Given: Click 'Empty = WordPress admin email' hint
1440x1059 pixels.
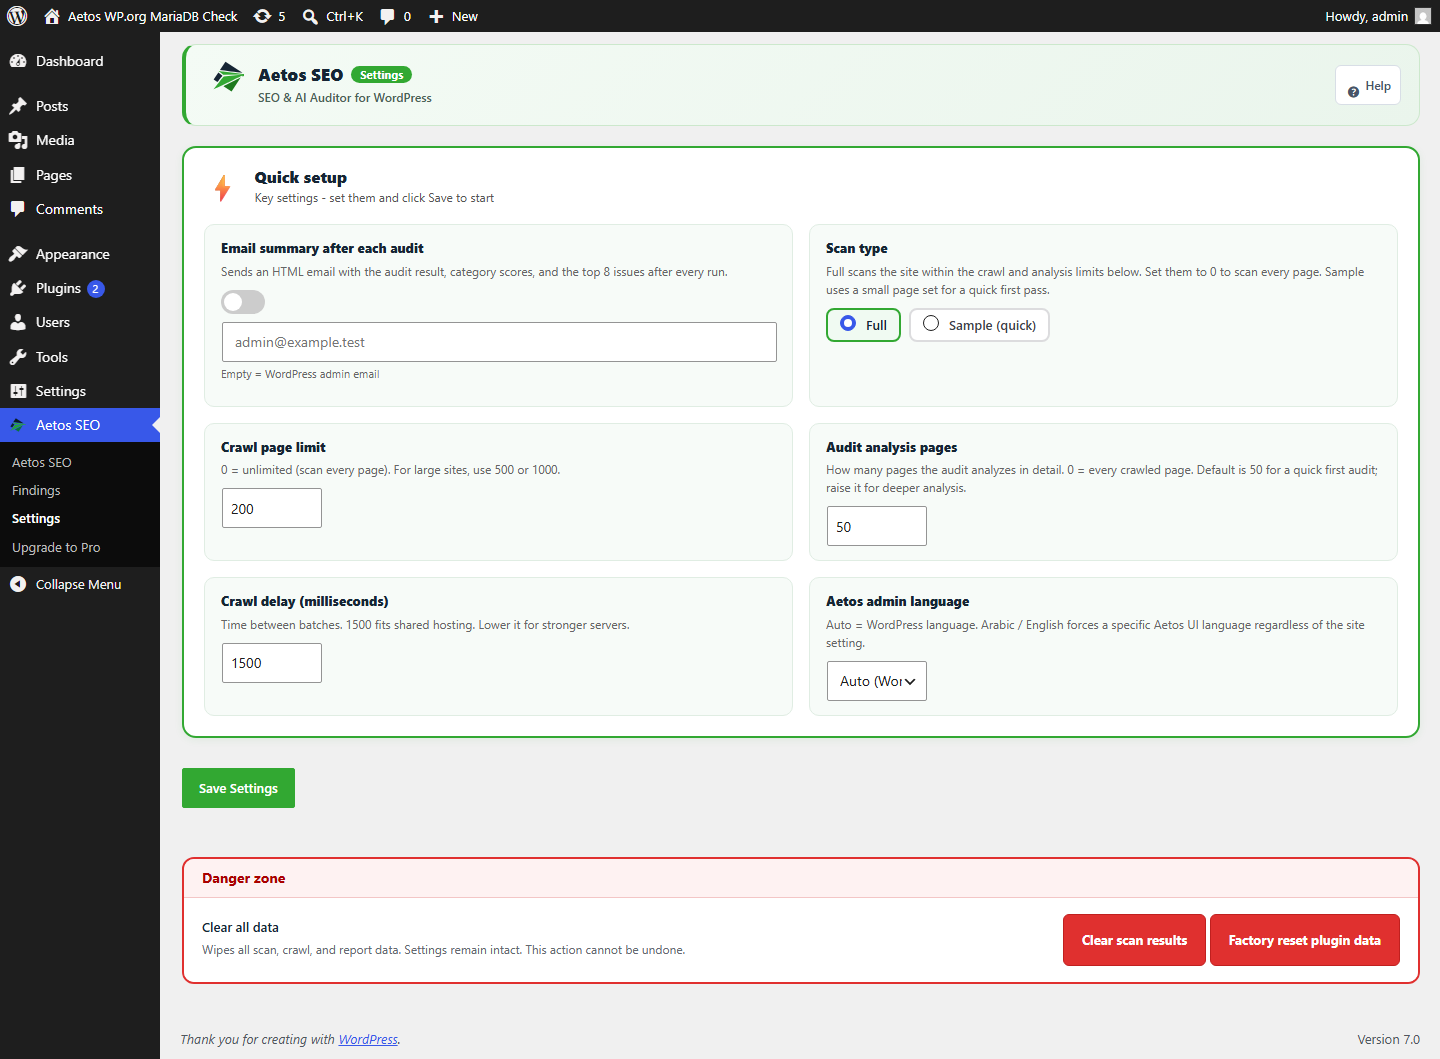Looking at the screenshot, I should (x=300, y=374).
